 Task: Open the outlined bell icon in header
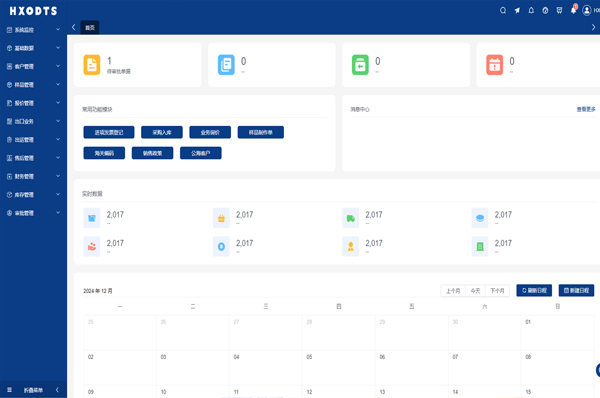(531, 10)
